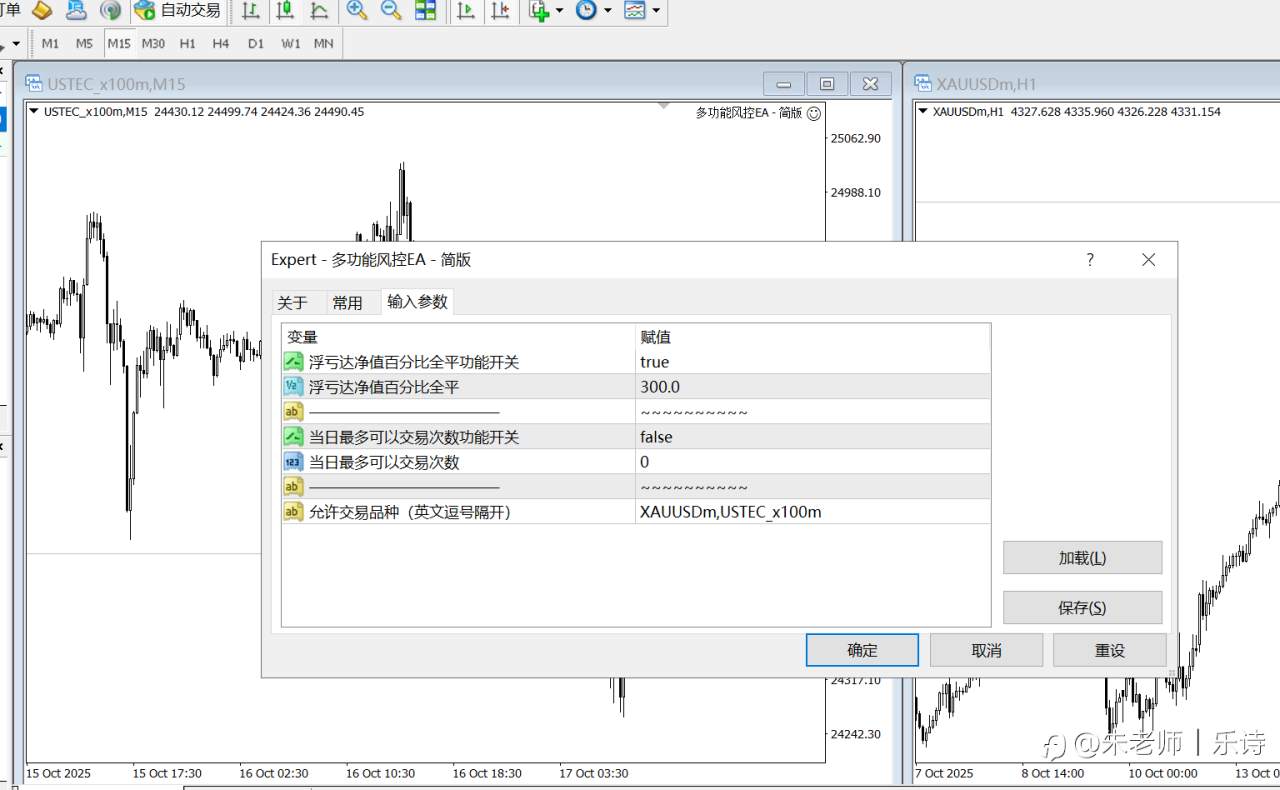This screenshot has height=790, width=1280.
Task: Click the 确定 button
Action: (862, 650)
